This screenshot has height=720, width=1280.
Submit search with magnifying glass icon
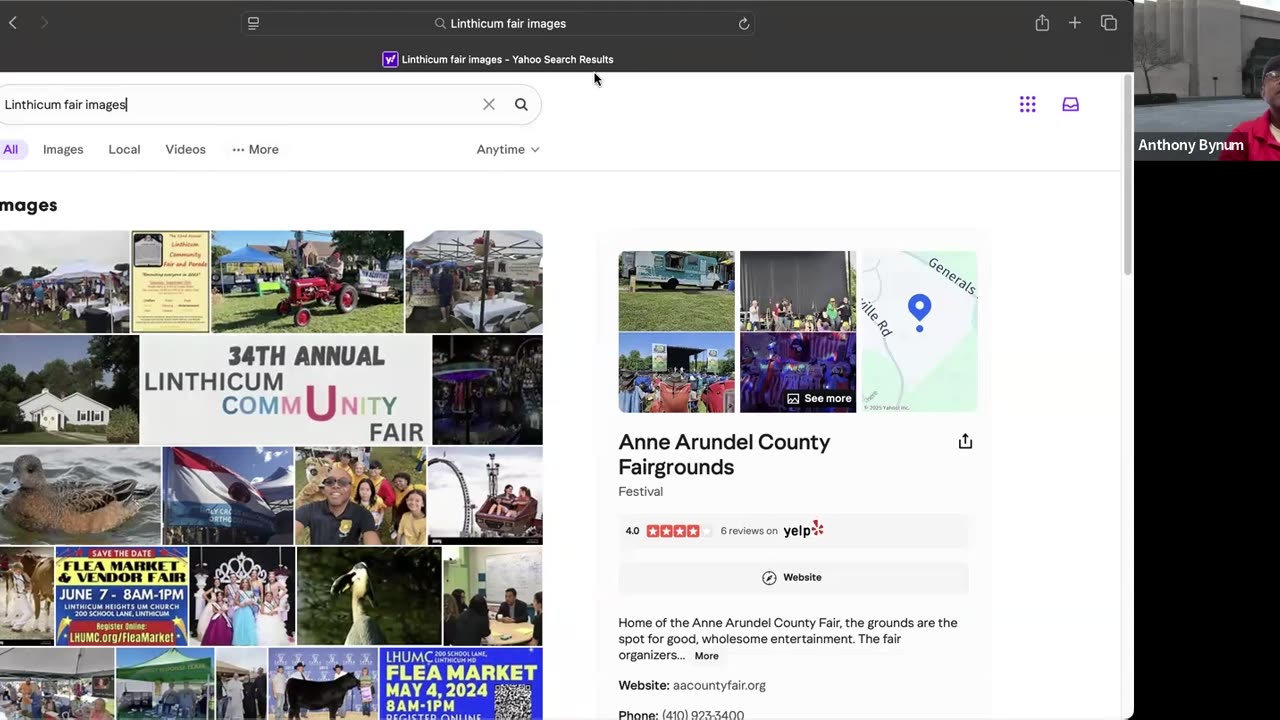click(521, 104)
